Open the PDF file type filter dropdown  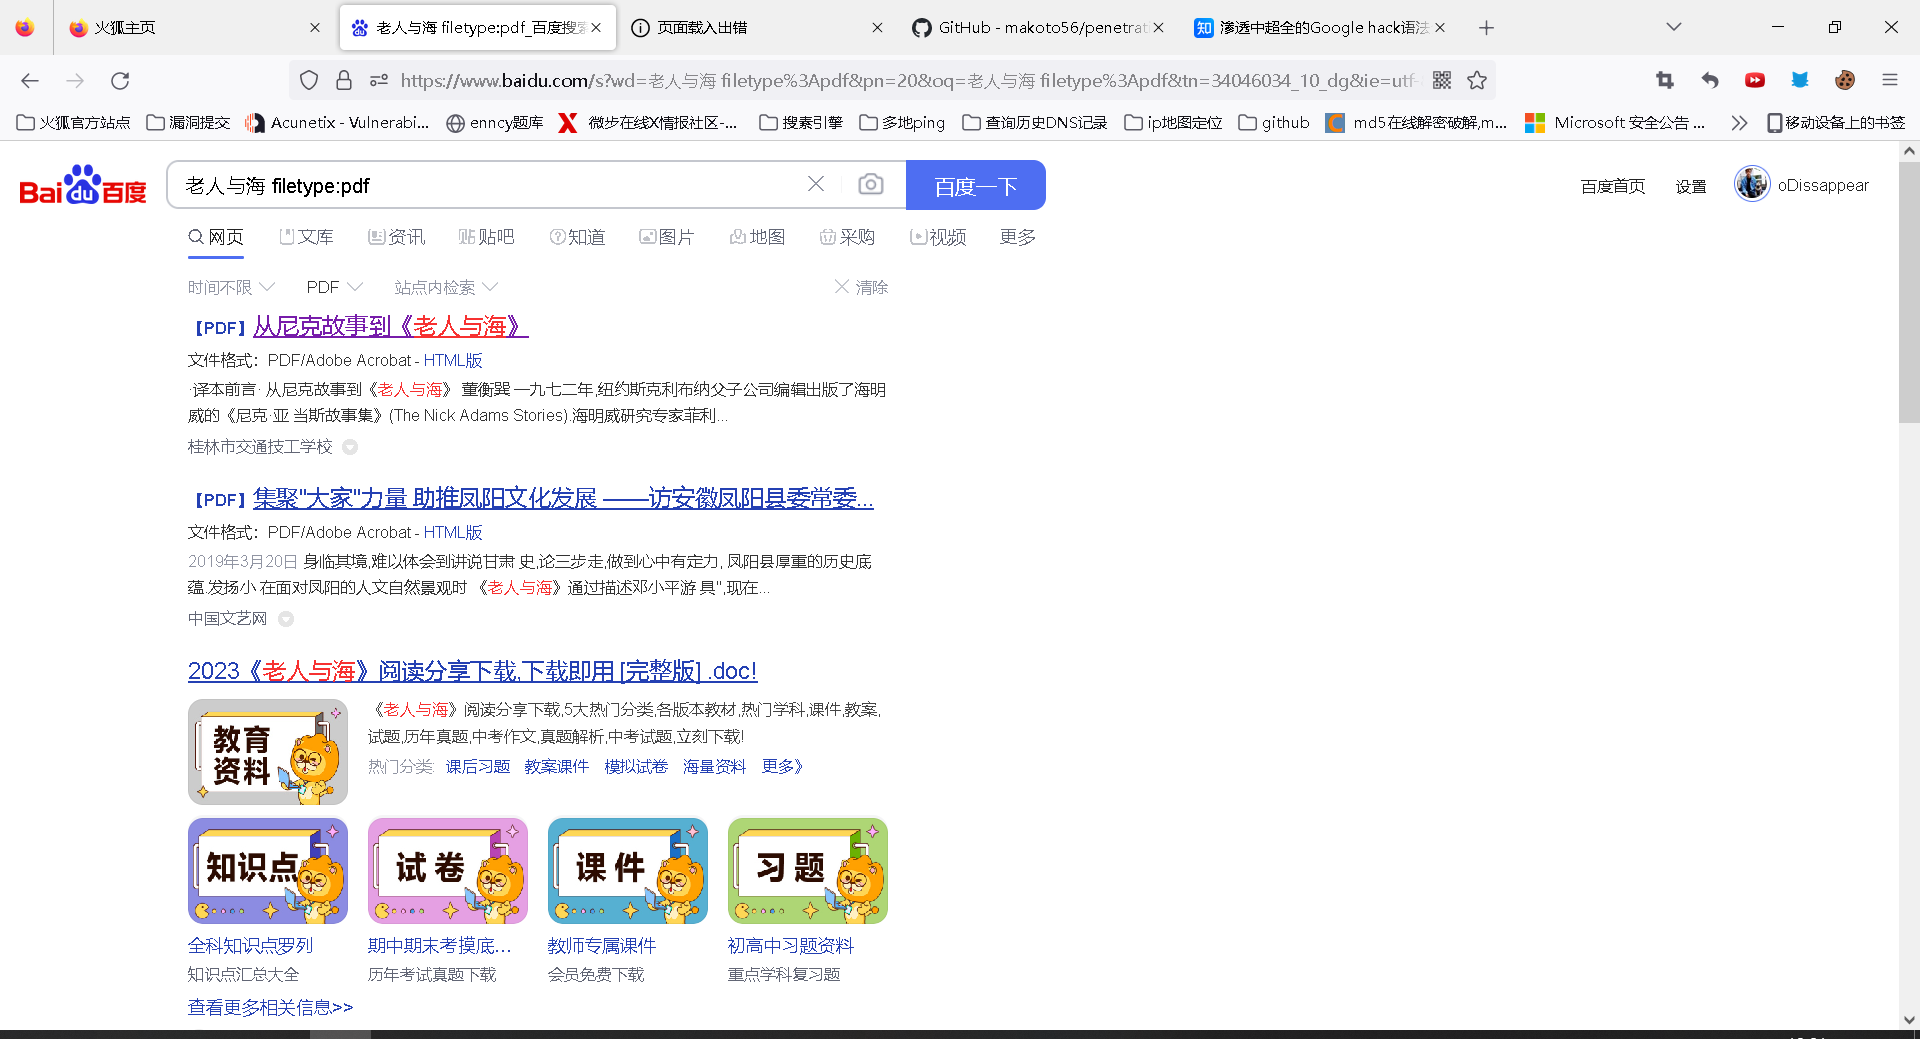pos(334,287)
